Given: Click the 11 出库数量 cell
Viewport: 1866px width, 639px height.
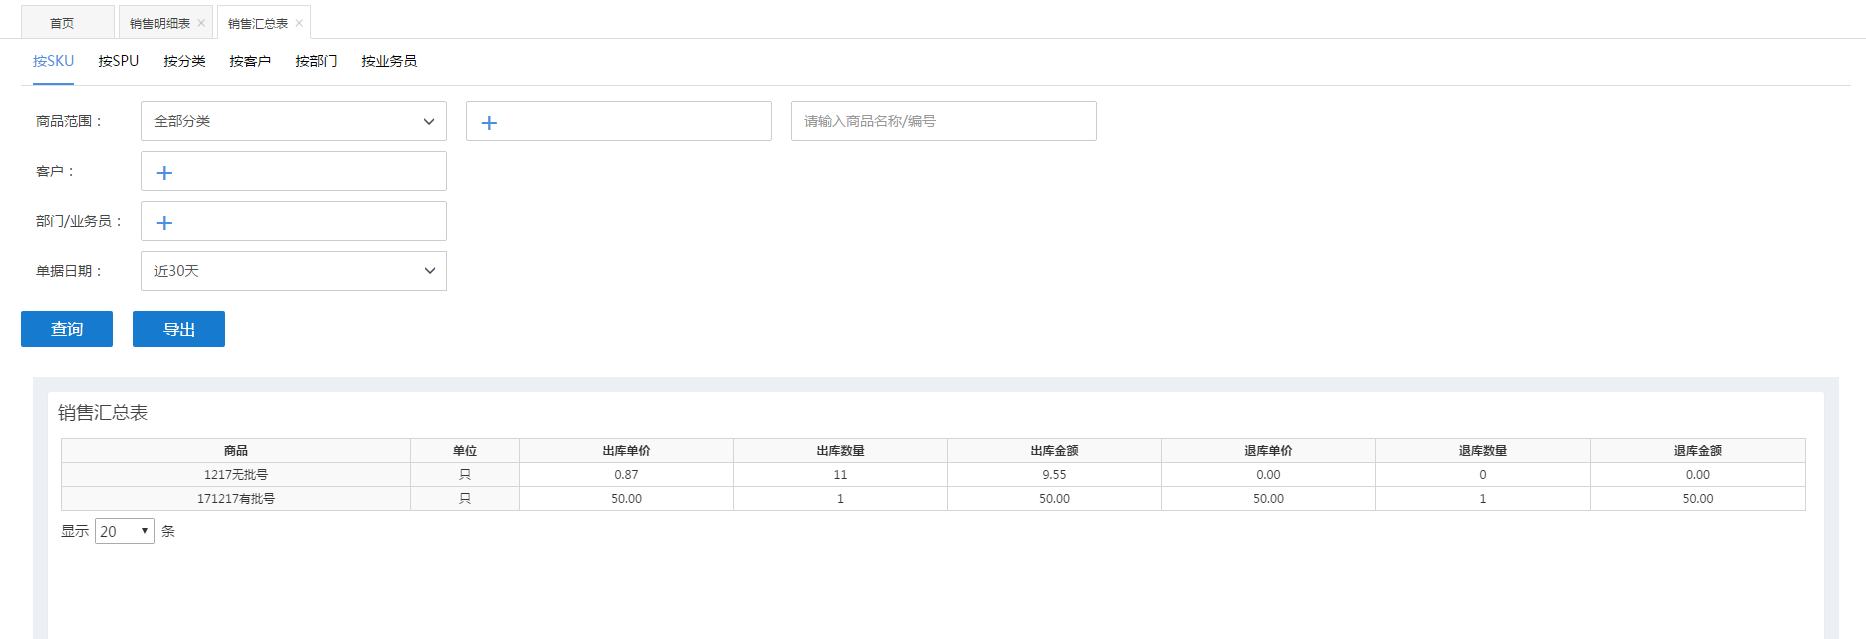Looking at the screenshot, I should (841, 475).
